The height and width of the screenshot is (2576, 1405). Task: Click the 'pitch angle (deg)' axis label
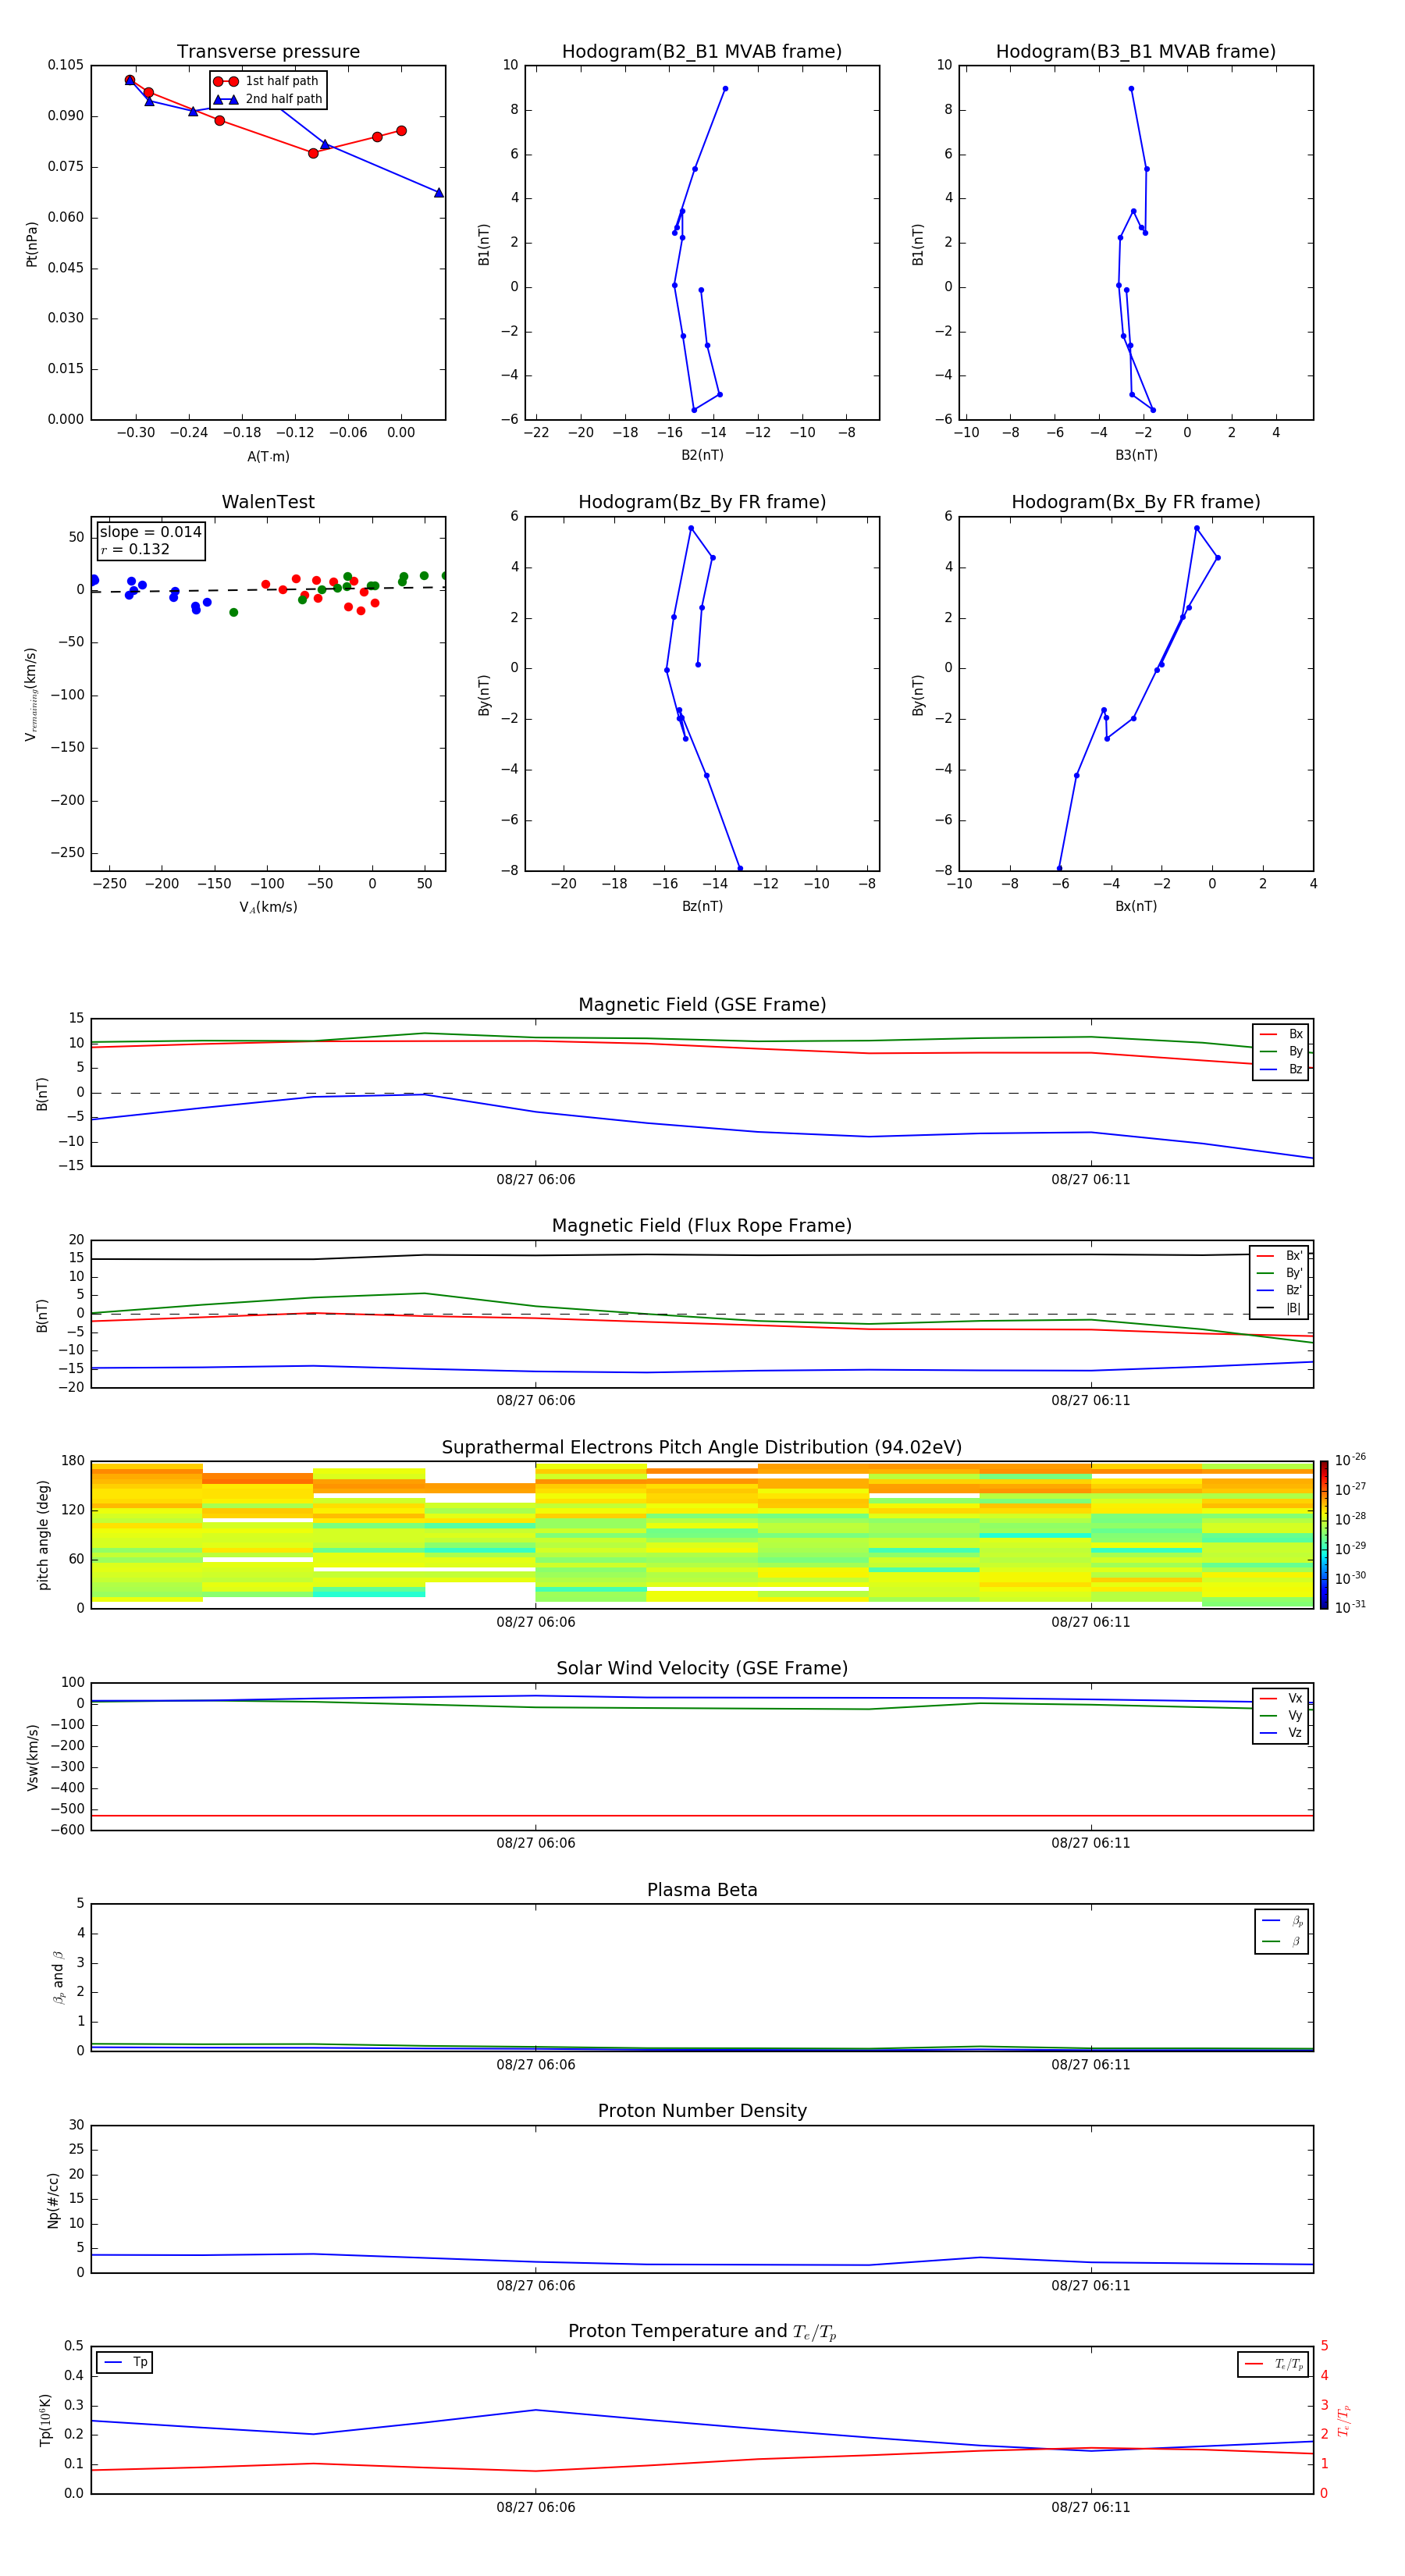point(43,1535)
